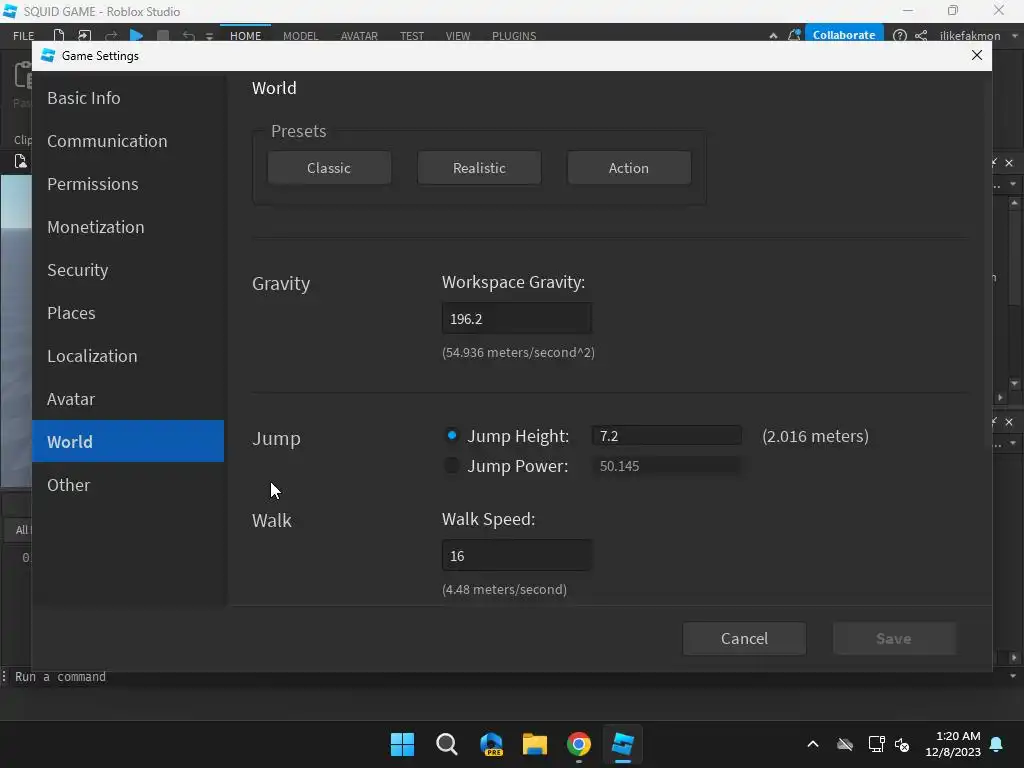Click the Share icon beside Help

921,35
